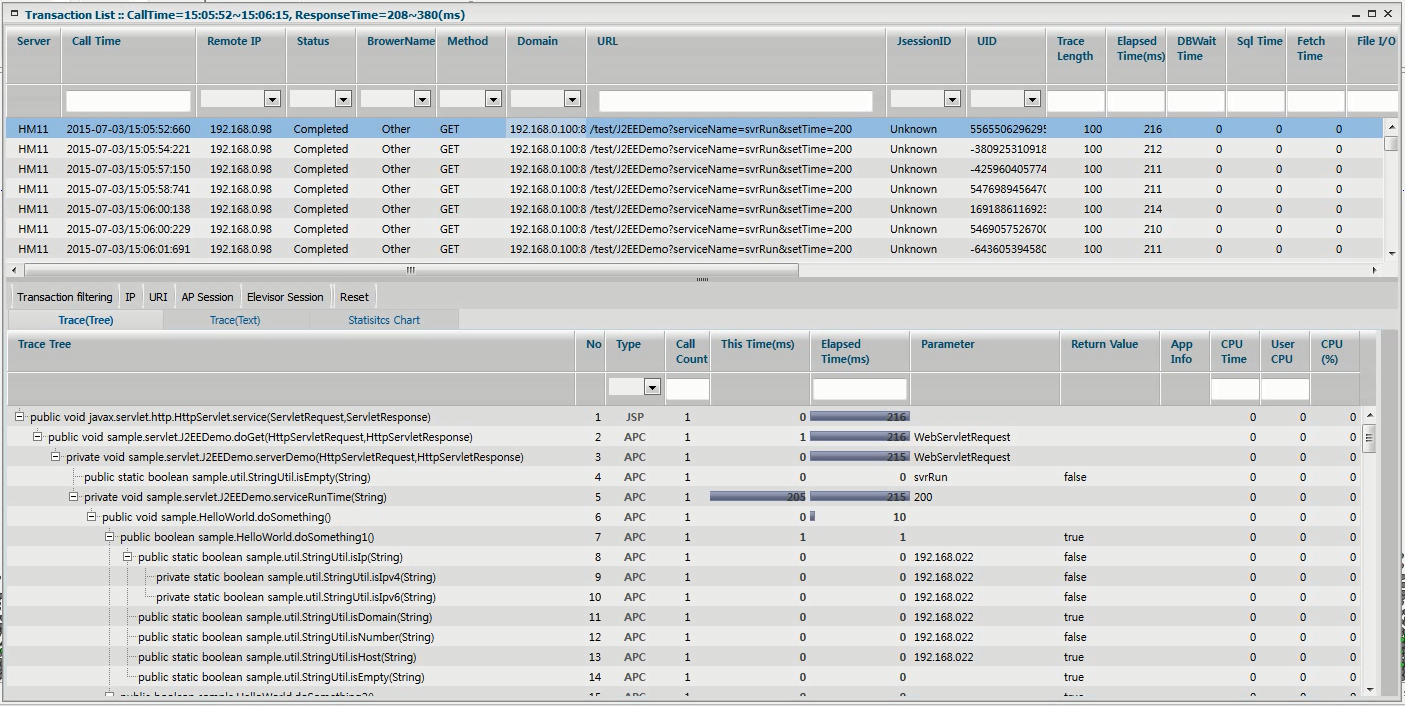Select the transaction called at 15:05:54:221
This screenshot has width=1405, height=706.
point(128,149)
